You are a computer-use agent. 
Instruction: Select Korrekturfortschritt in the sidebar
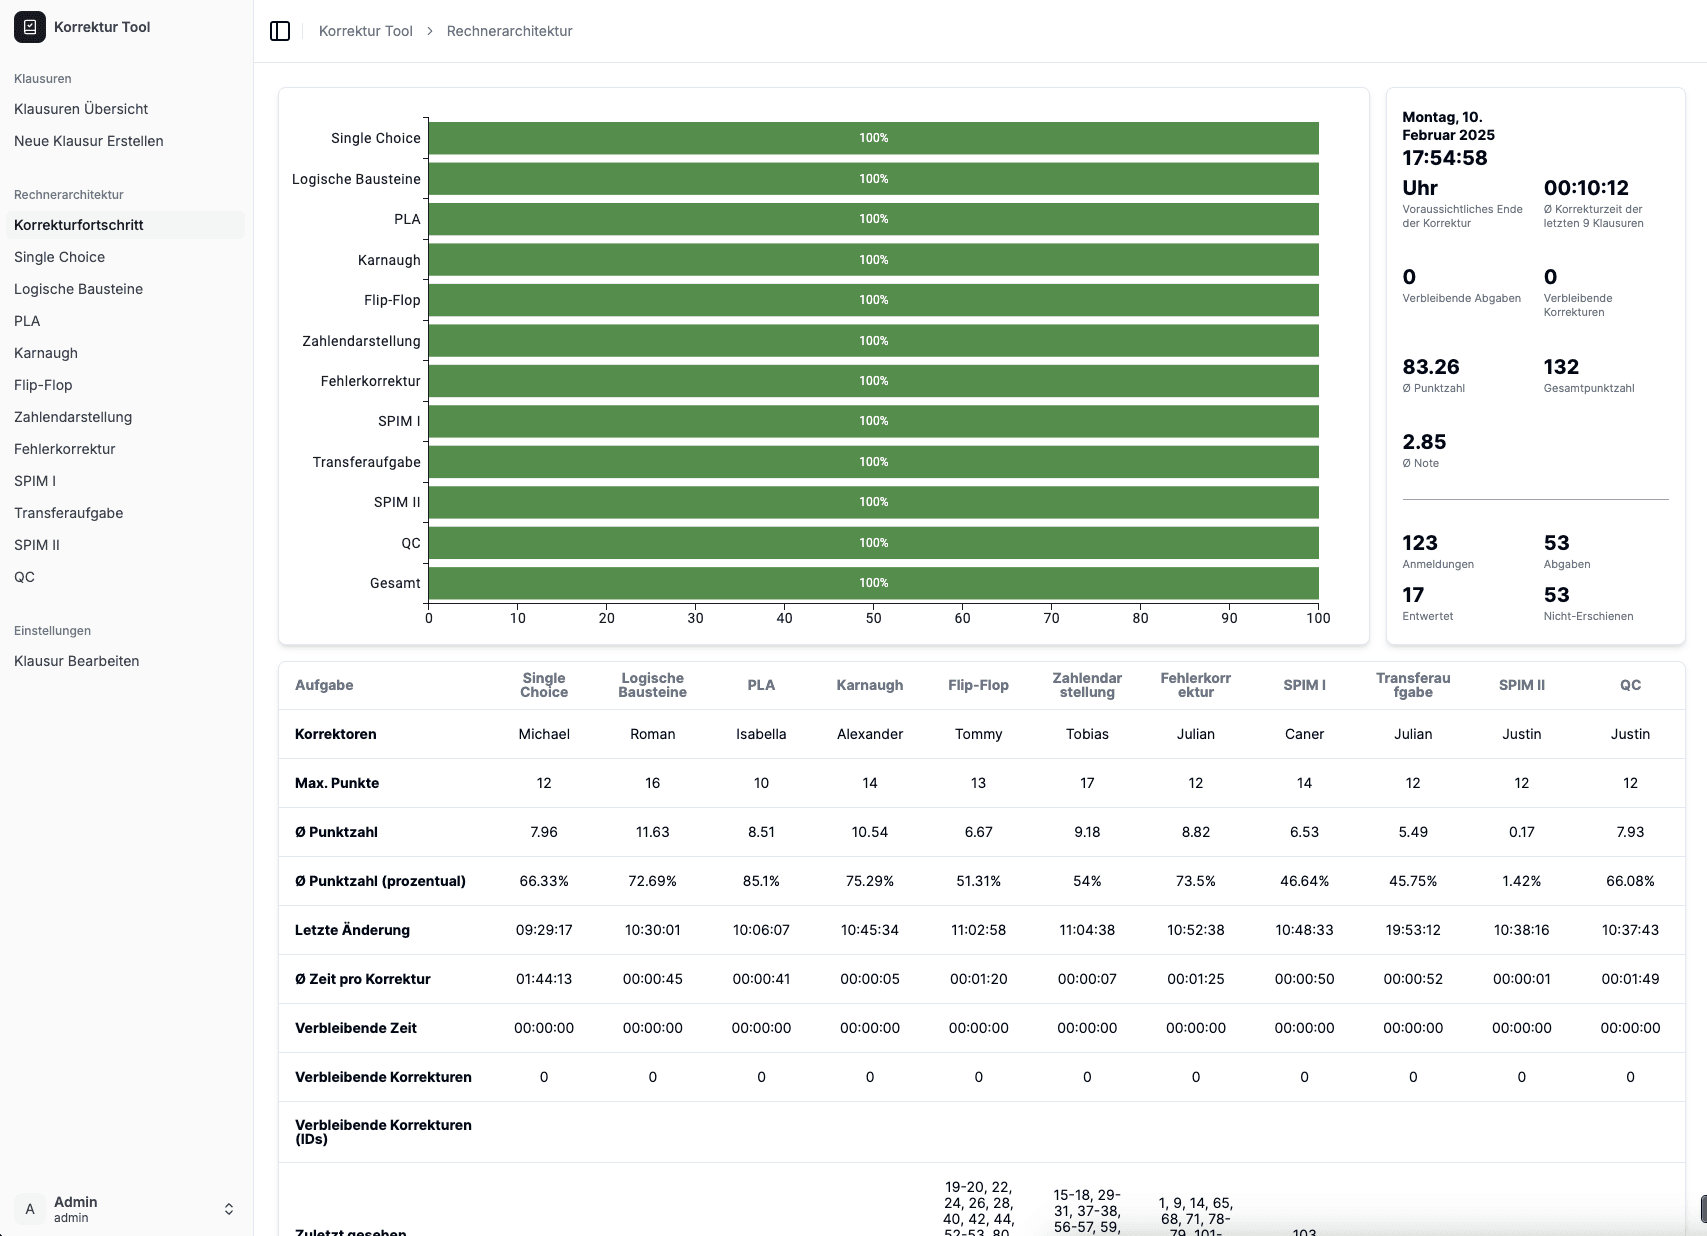click(x=78, y=224)
